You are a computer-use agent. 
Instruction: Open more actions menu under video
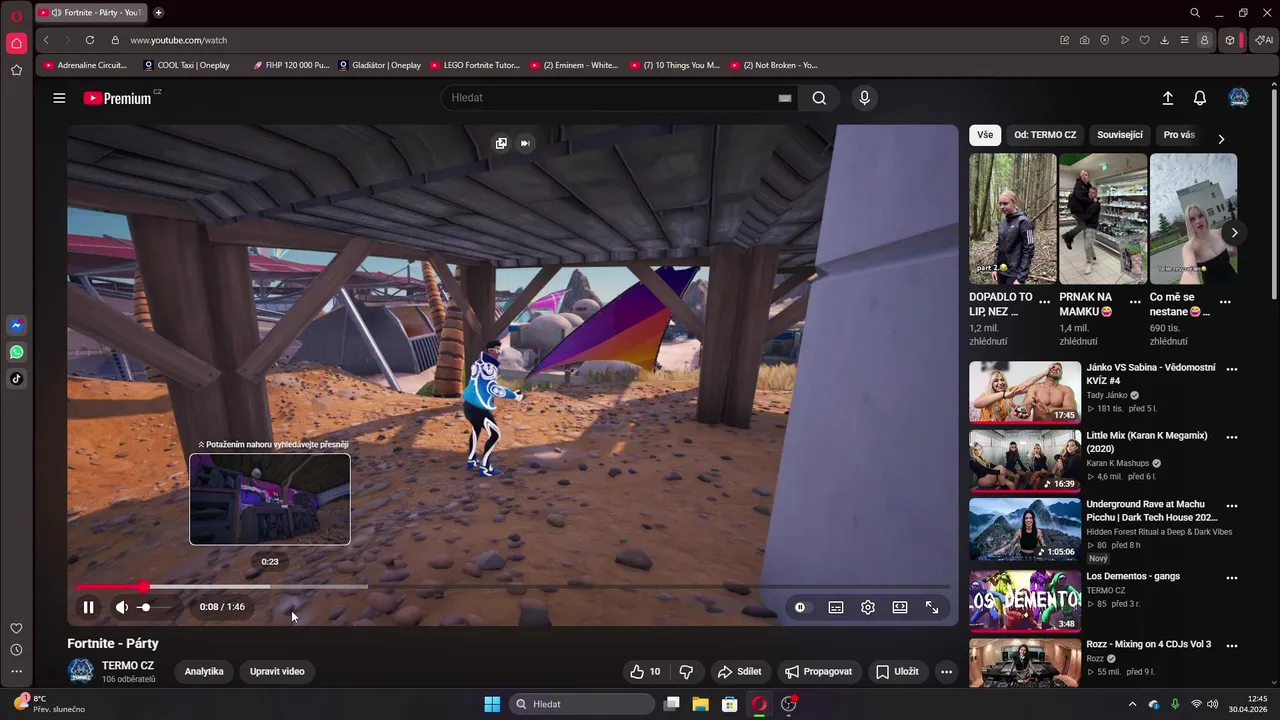pyautogui.click(x=946, y=672)
